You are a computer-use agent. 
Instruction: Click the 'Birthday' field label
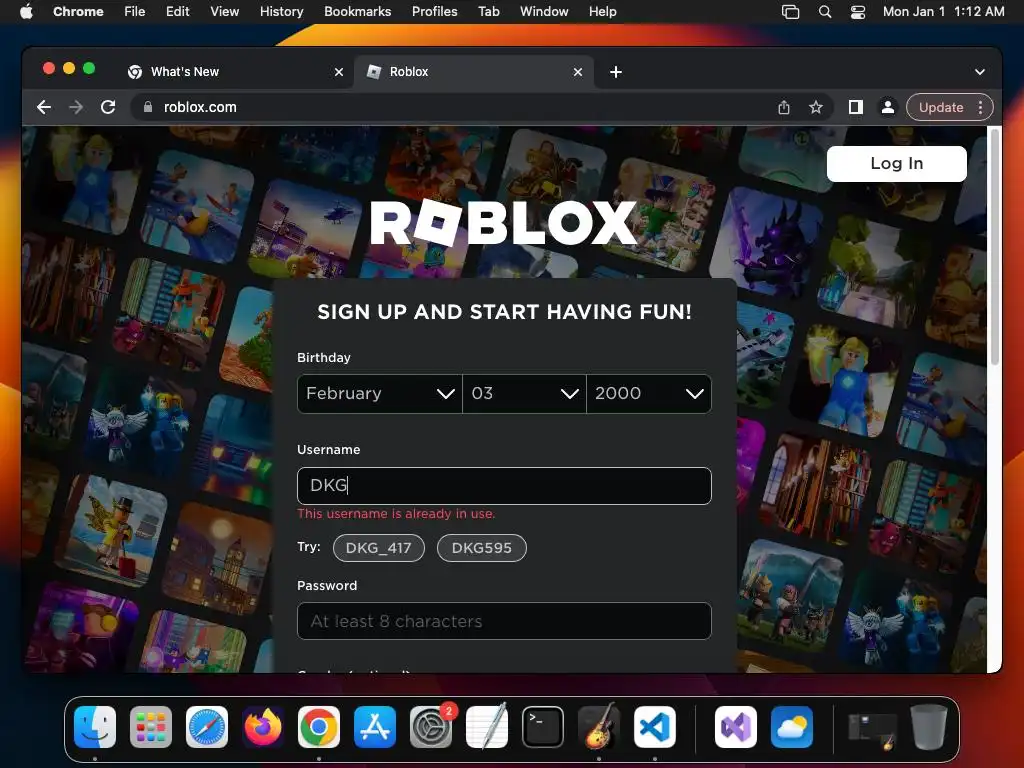pos(324,358)
